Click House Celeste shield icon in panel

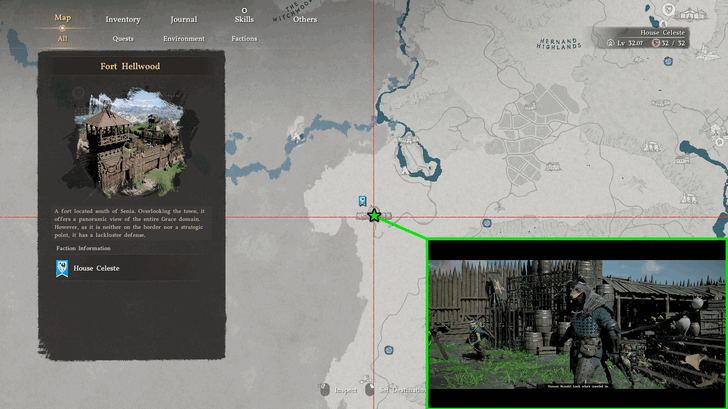(x=62, y=268)
